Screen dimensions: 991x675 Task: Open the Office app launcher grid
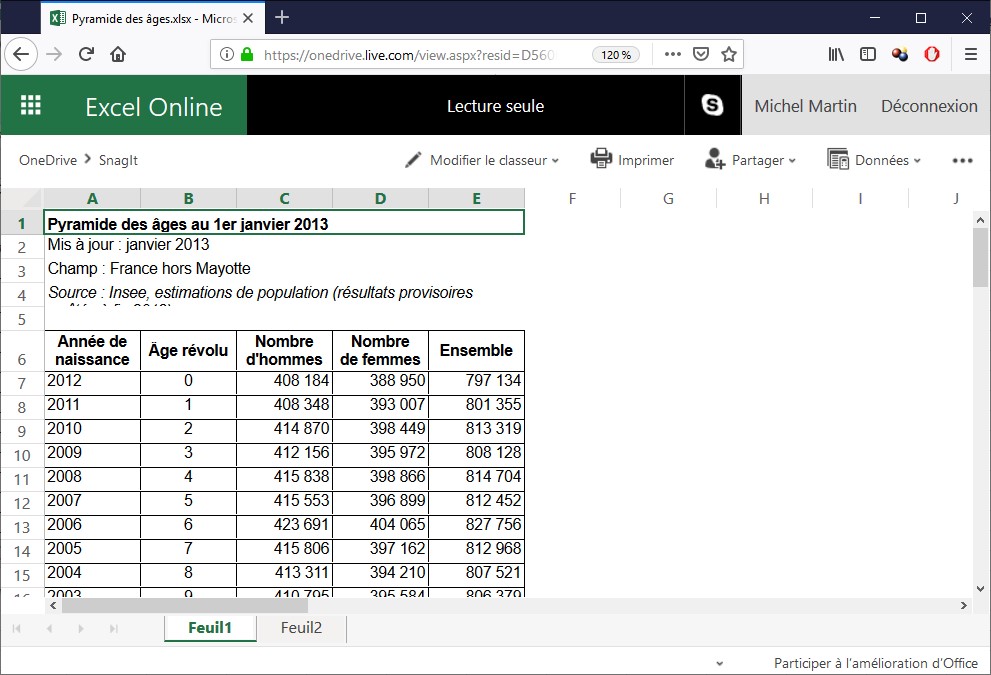click(x=31, y=105)
